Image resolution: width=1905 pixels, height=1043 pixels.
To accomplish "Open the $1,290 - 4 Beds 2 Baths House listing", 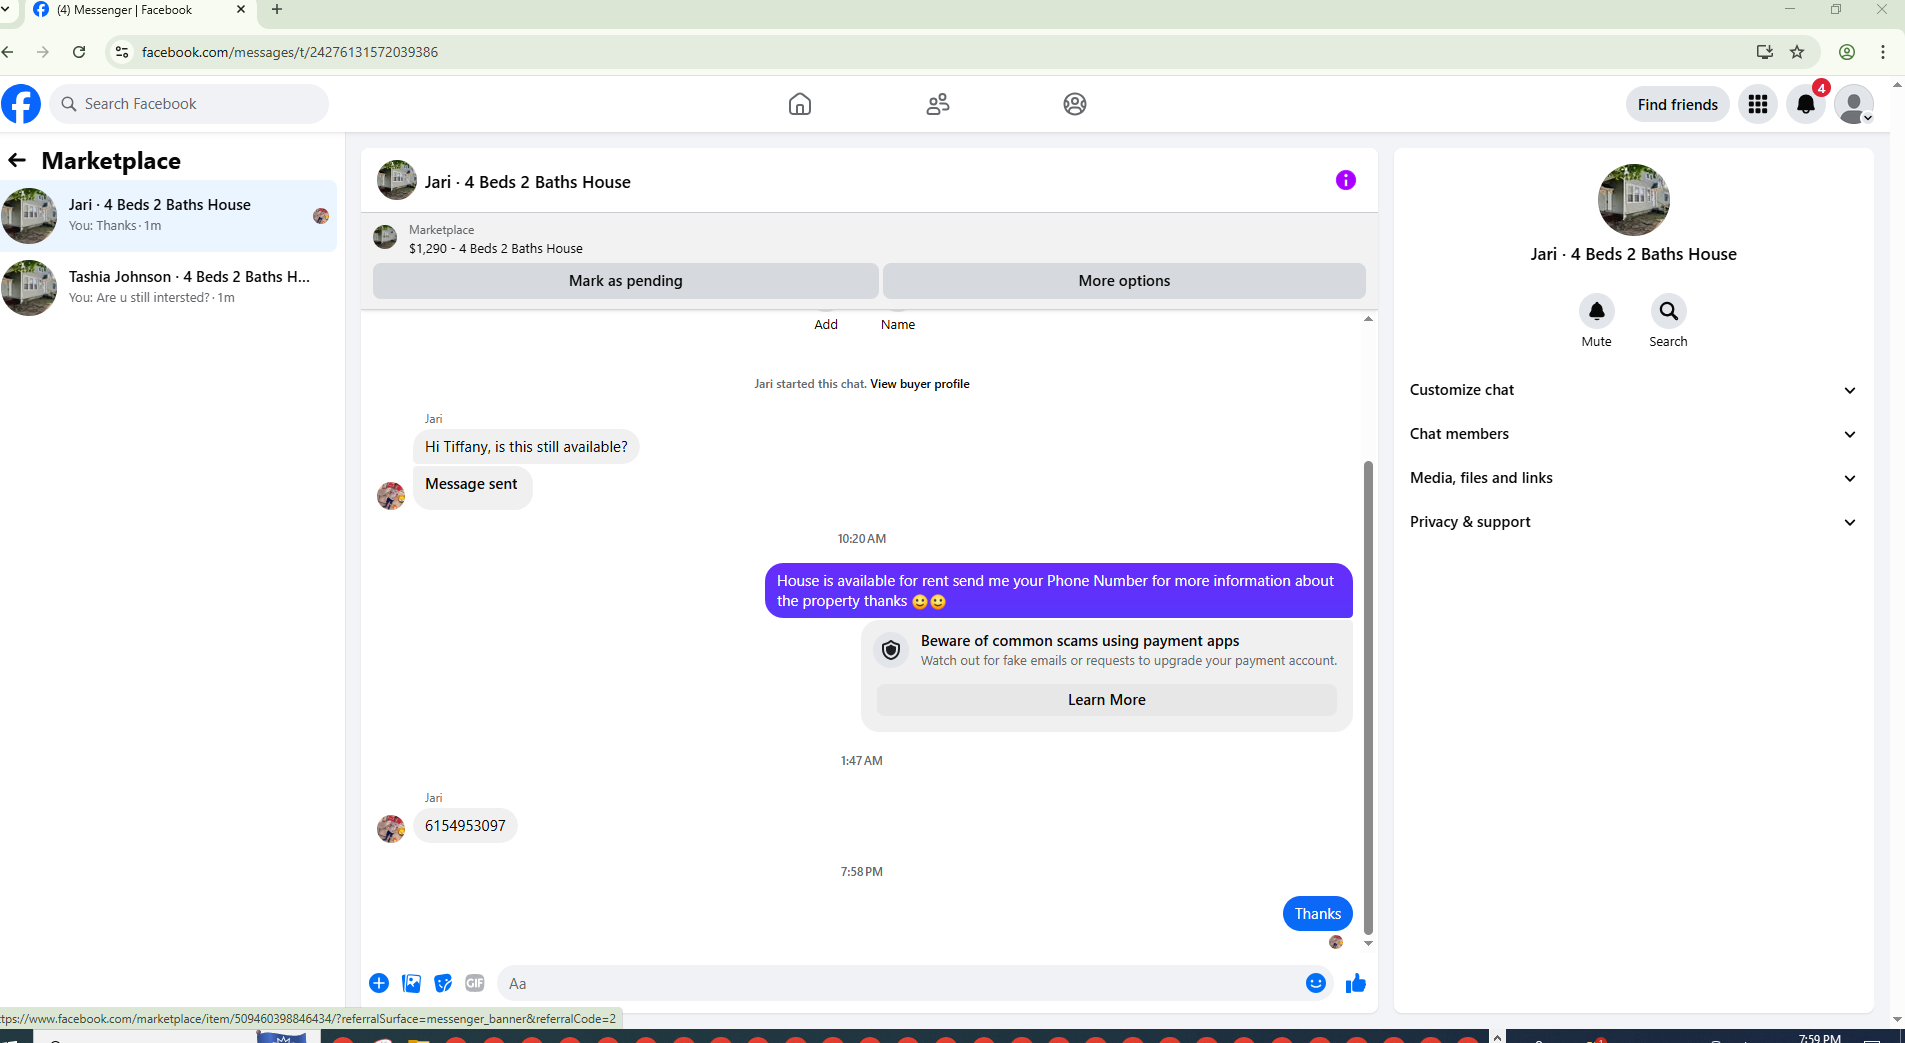I will tap(495, 249).
